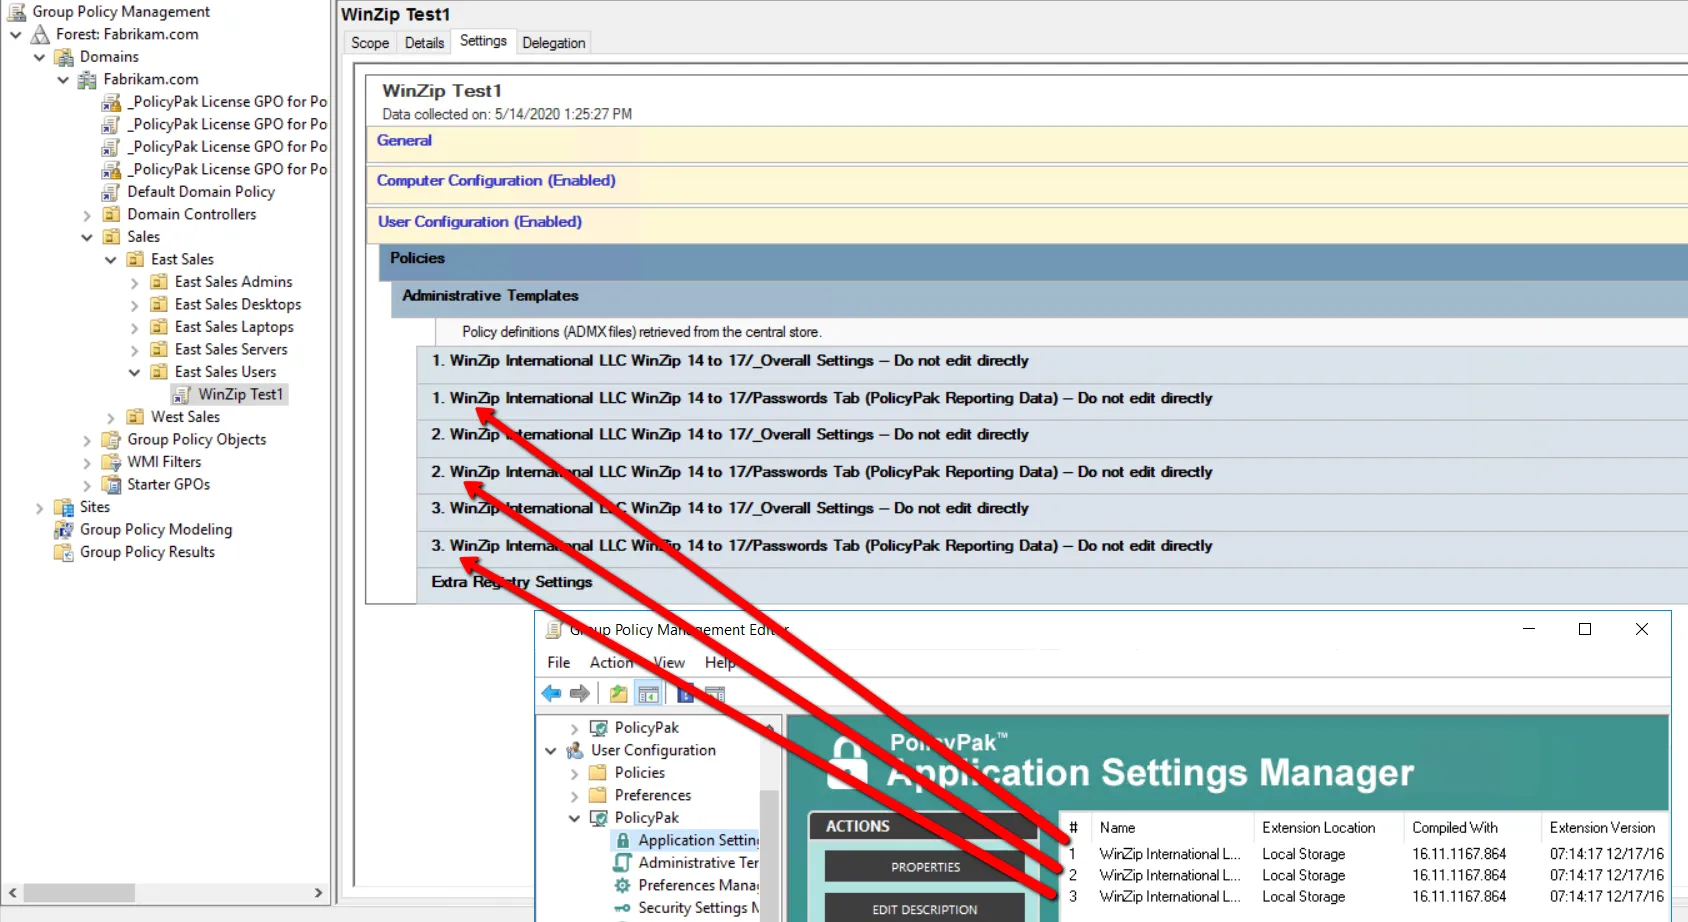The image size is (1688, 922).
Task: Click the East Sales Laptops OU icon
Action: pyautogui.click(x=158, y=327)
